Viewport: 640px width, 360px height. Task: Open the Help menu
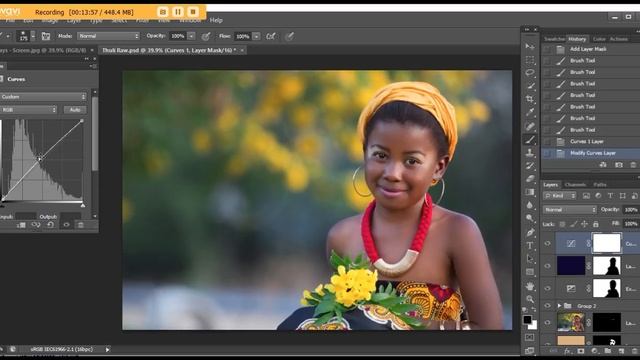click(x=216, y=20)
